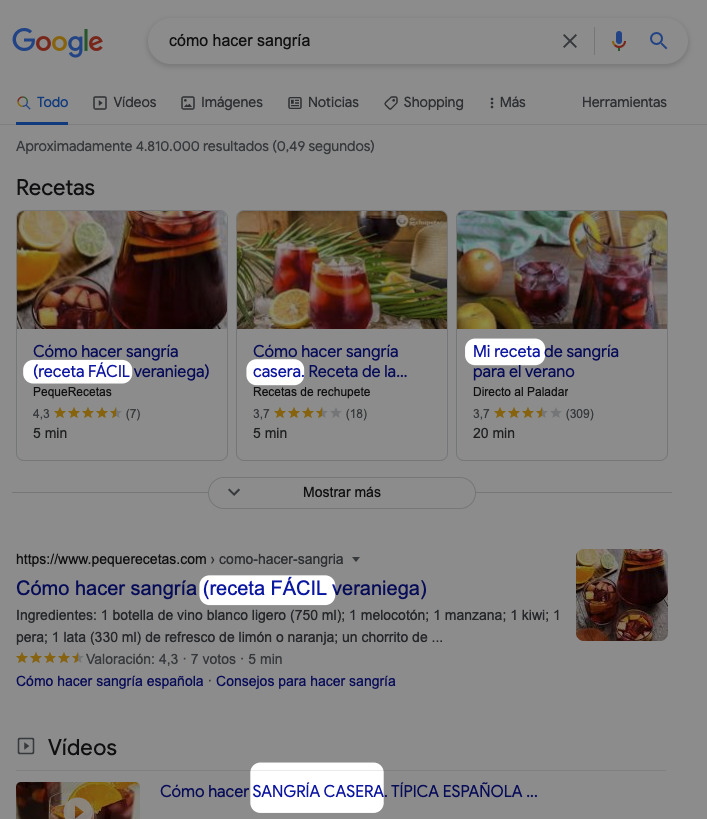Click the 3,7 rating with (309) reviews
This screenshot has height=819, width=707.
(533, 414)
